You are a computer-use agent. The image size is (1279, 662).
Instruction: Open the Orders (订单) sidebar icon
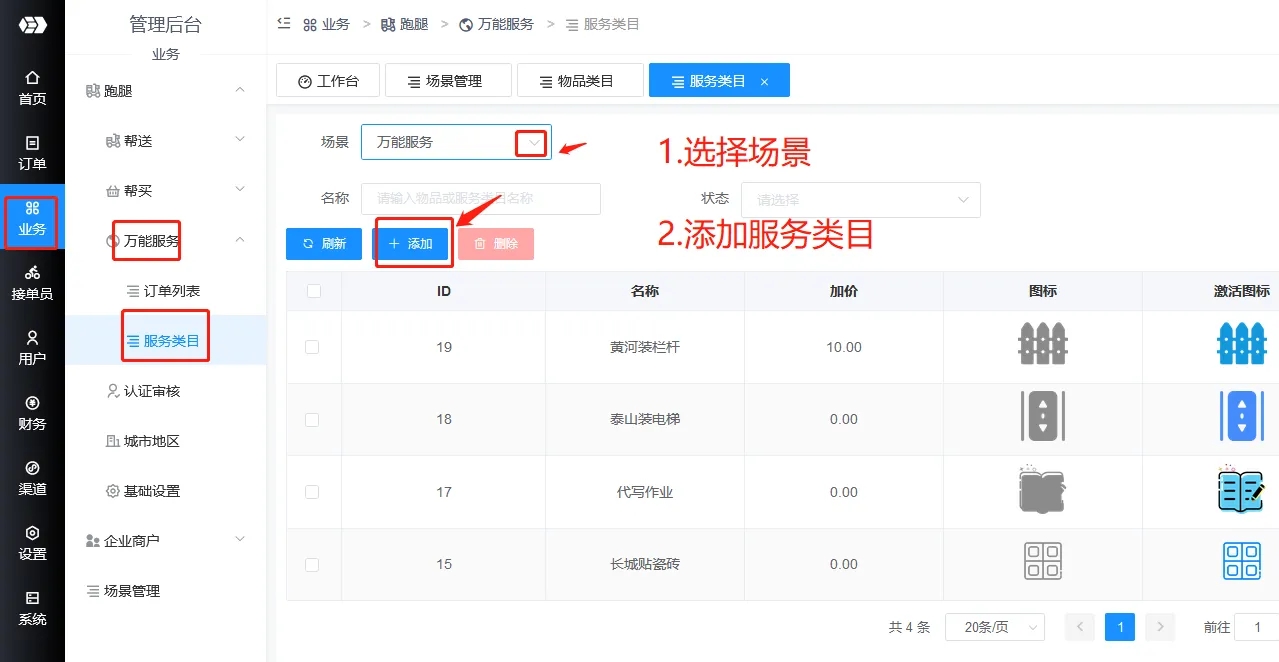(32, 152)
